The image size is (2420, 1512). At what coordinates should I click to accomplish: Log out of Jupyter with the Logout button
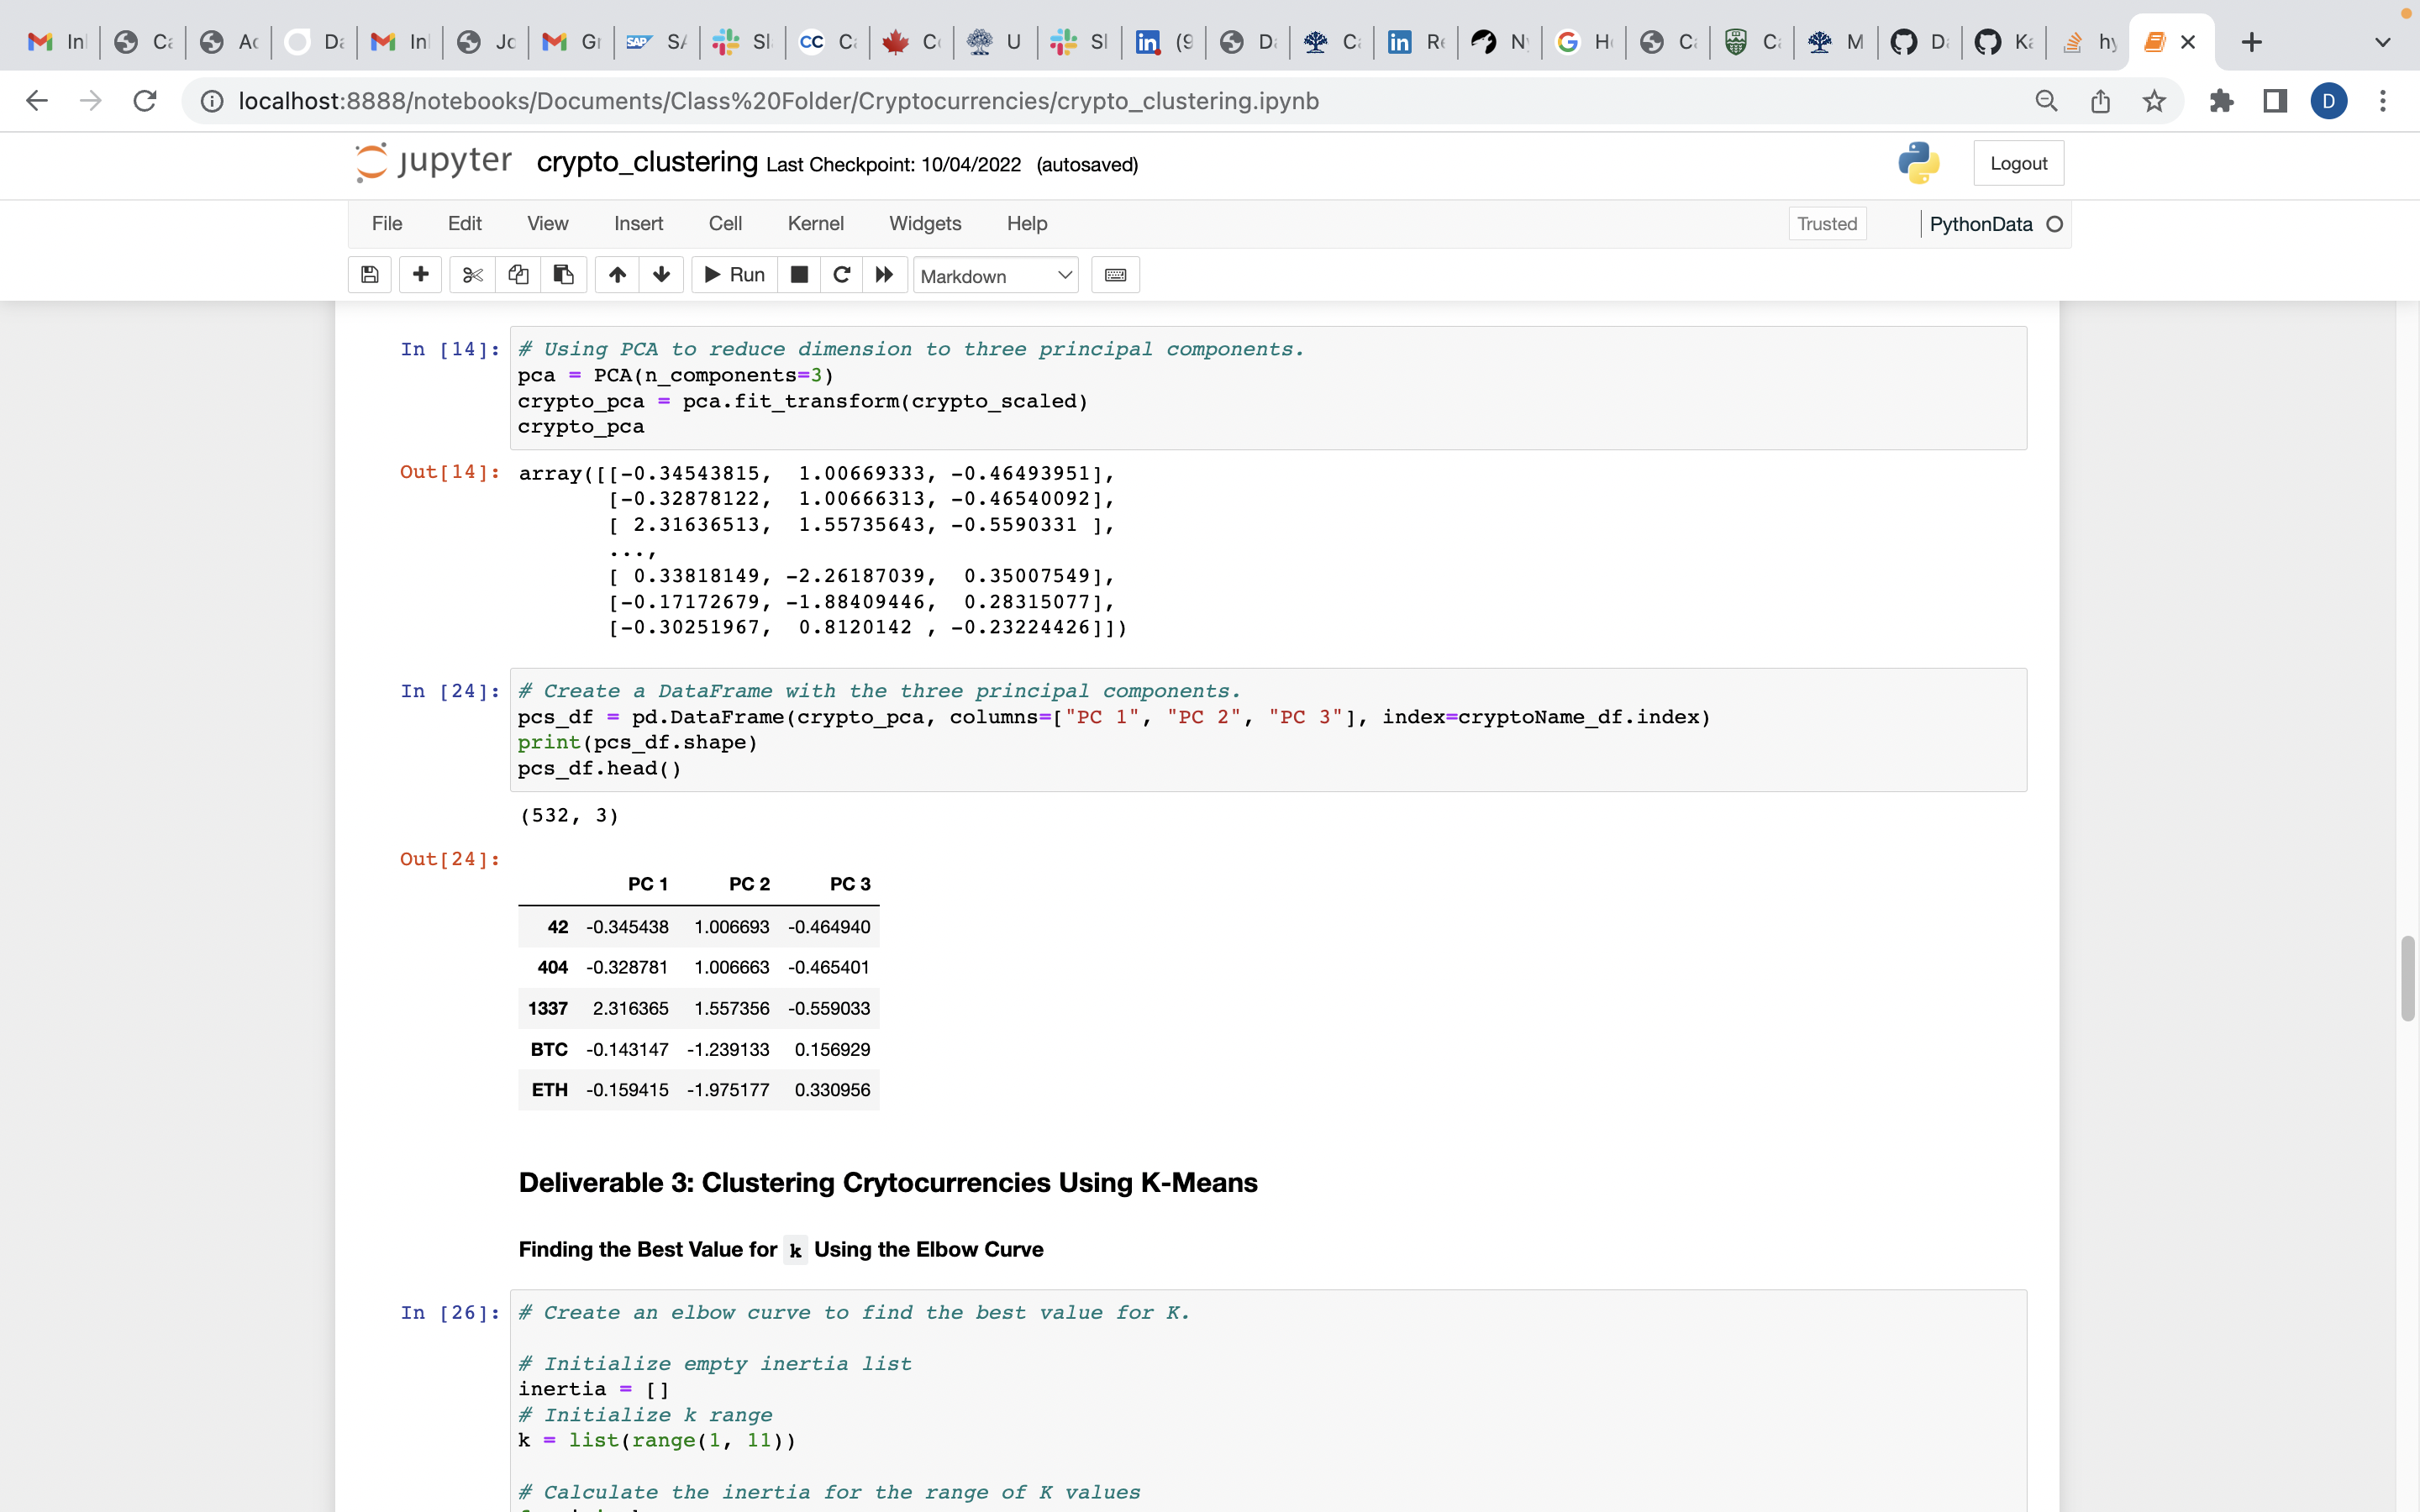tap(2018, 162)
